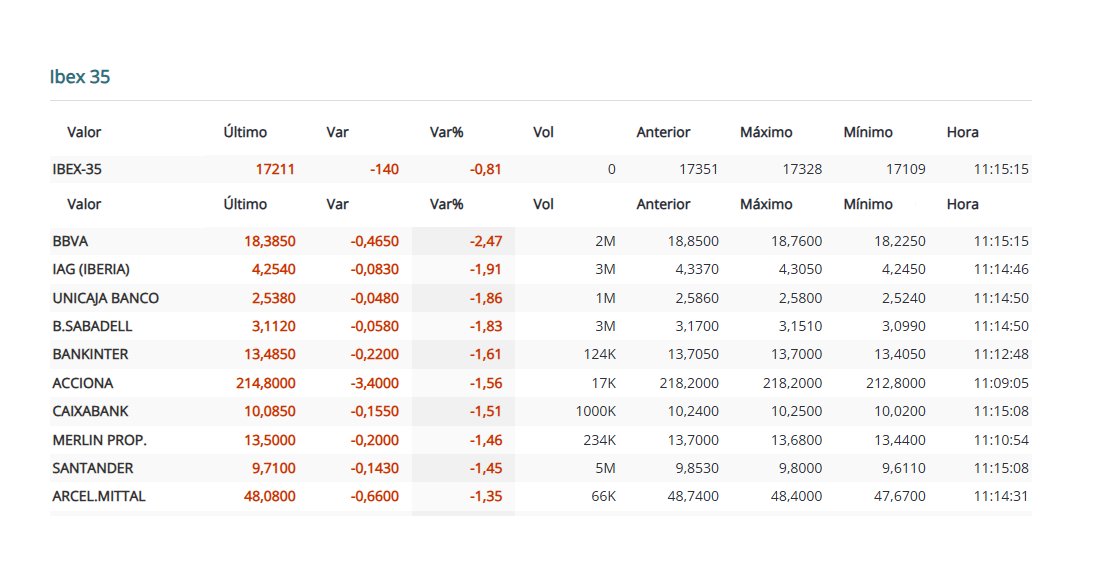This screenshot has width=1117, height=573.
Task: Click Bankinter volume 124K
Action: pos(599,354)
